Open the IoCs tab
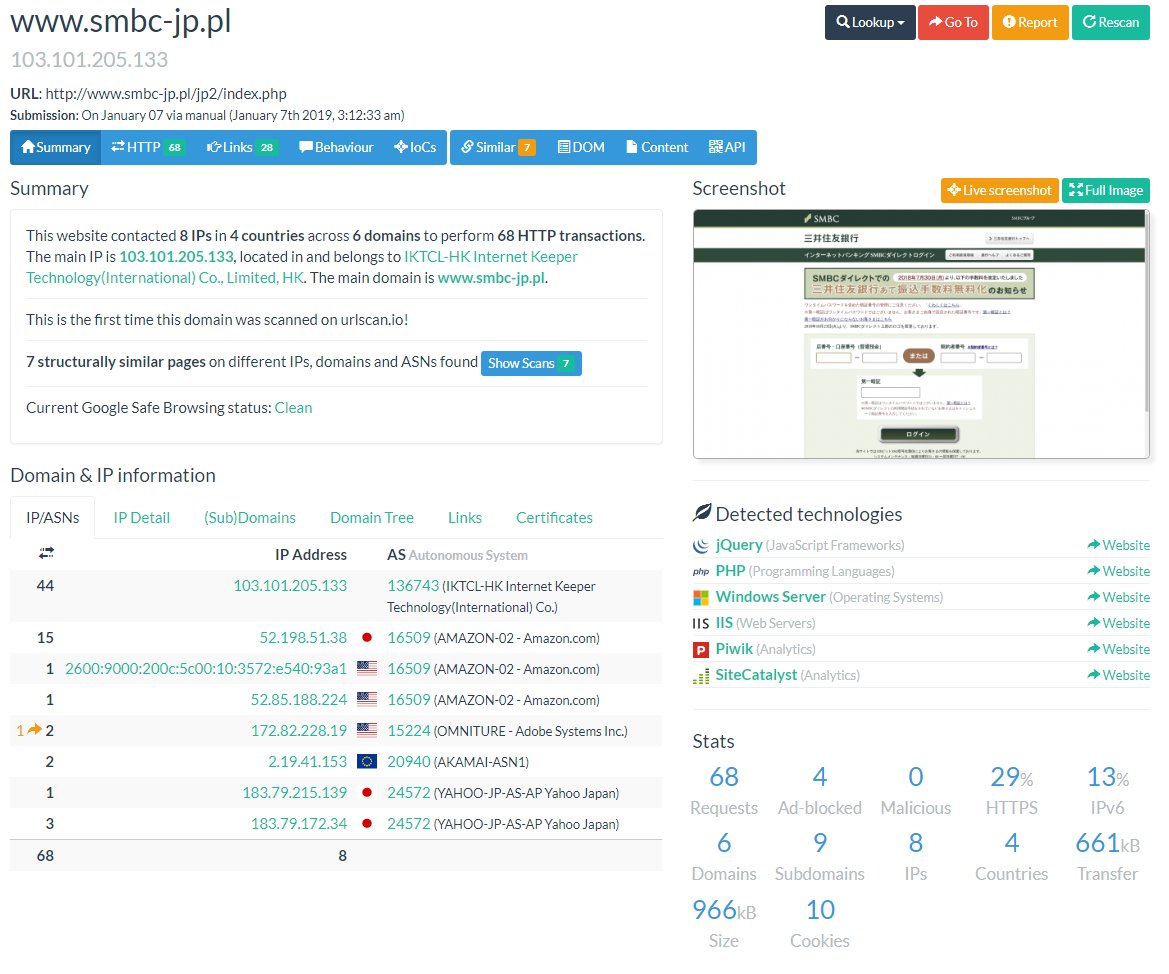The image size is (1169, 974). pyautogui.click(x=415, y=147)
